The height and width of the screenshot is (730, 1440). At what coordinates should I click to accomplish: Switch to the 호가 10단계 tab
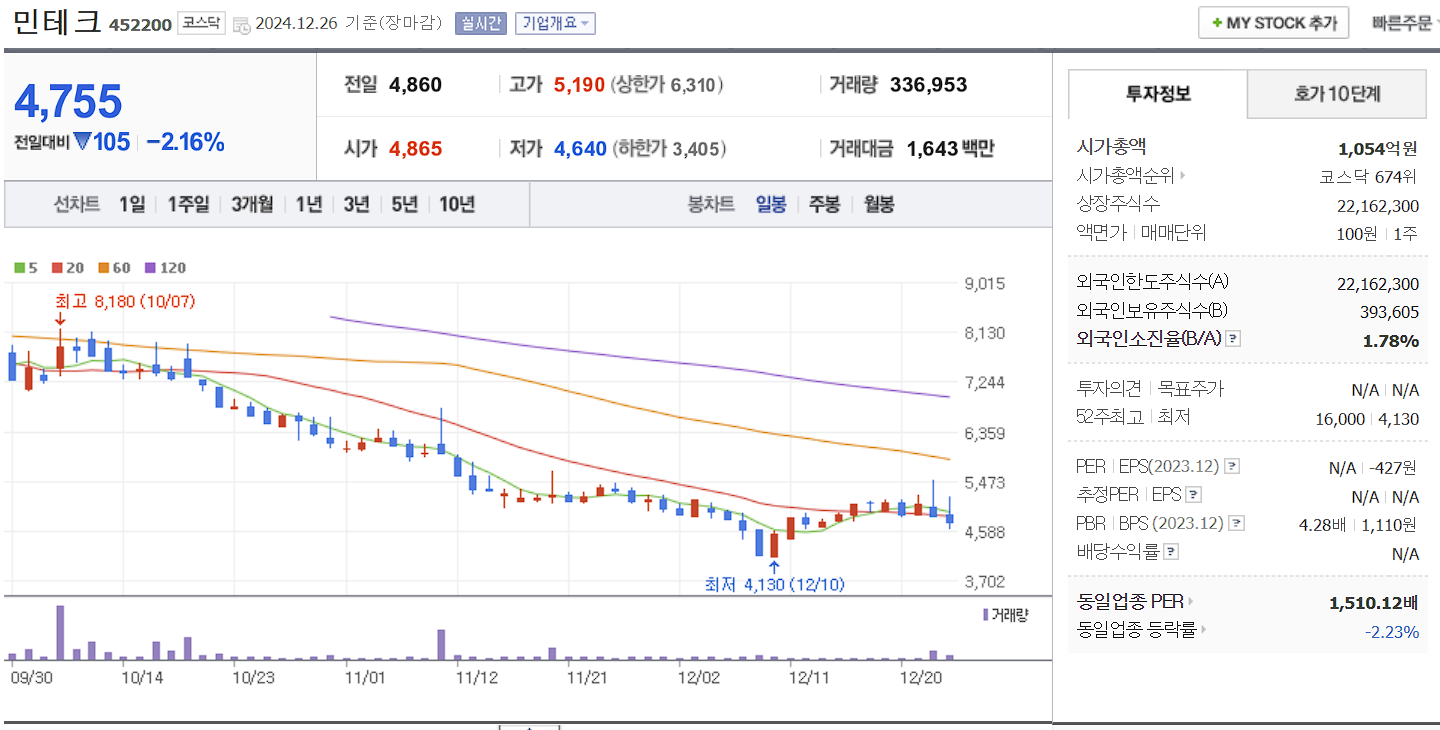1336,94
